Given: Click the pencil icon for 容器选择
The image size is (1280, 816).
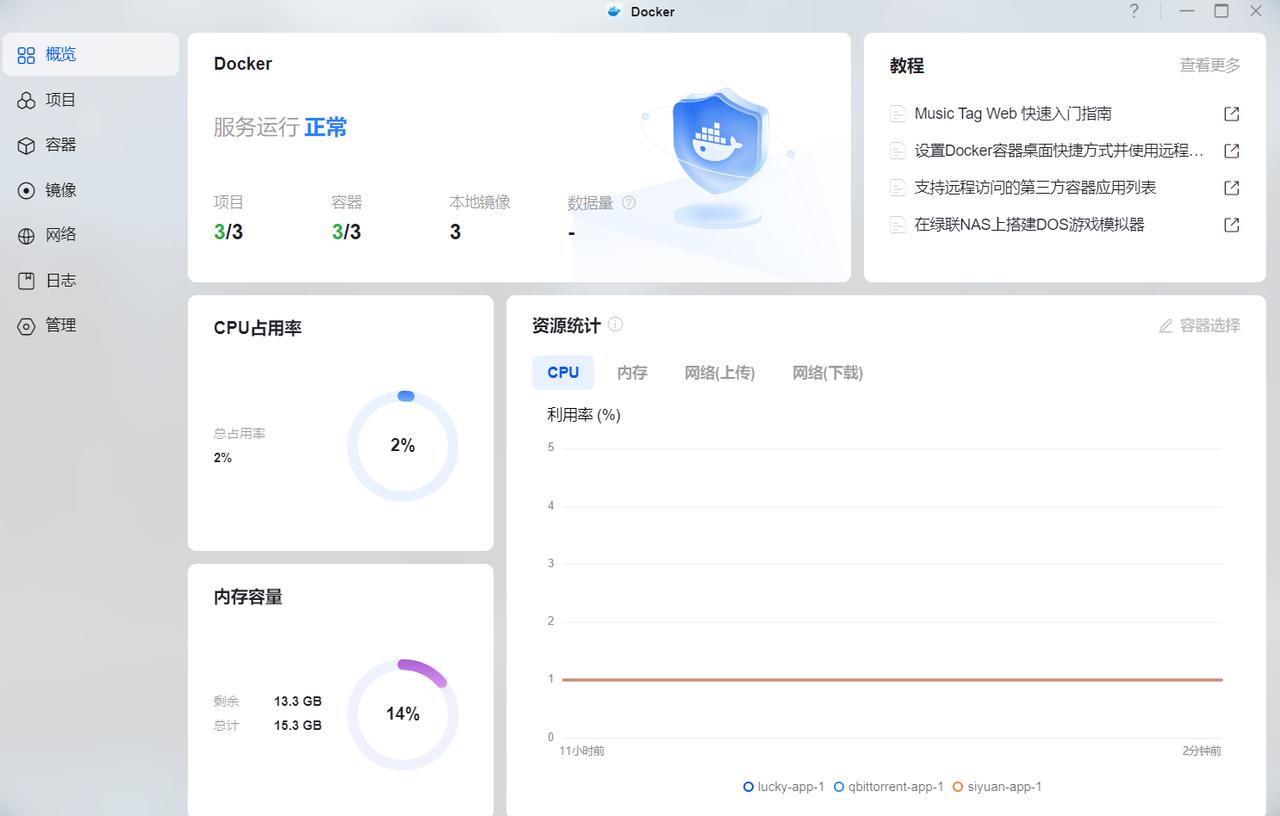Looking at the screenshot, I should (1165, 326).
